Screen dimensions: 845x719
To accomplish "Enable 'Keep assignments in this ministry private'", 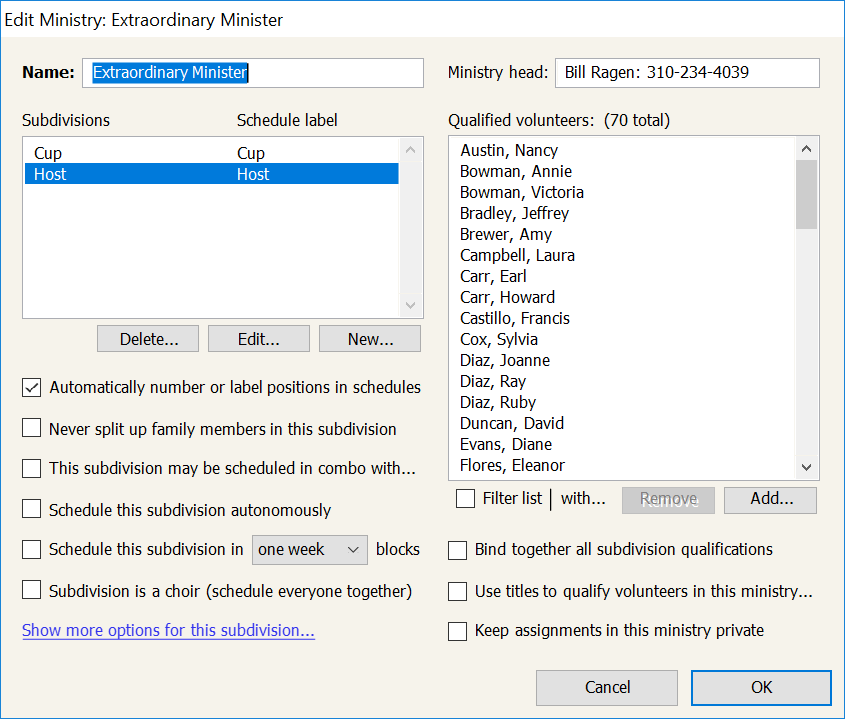I will pos(458,631).
